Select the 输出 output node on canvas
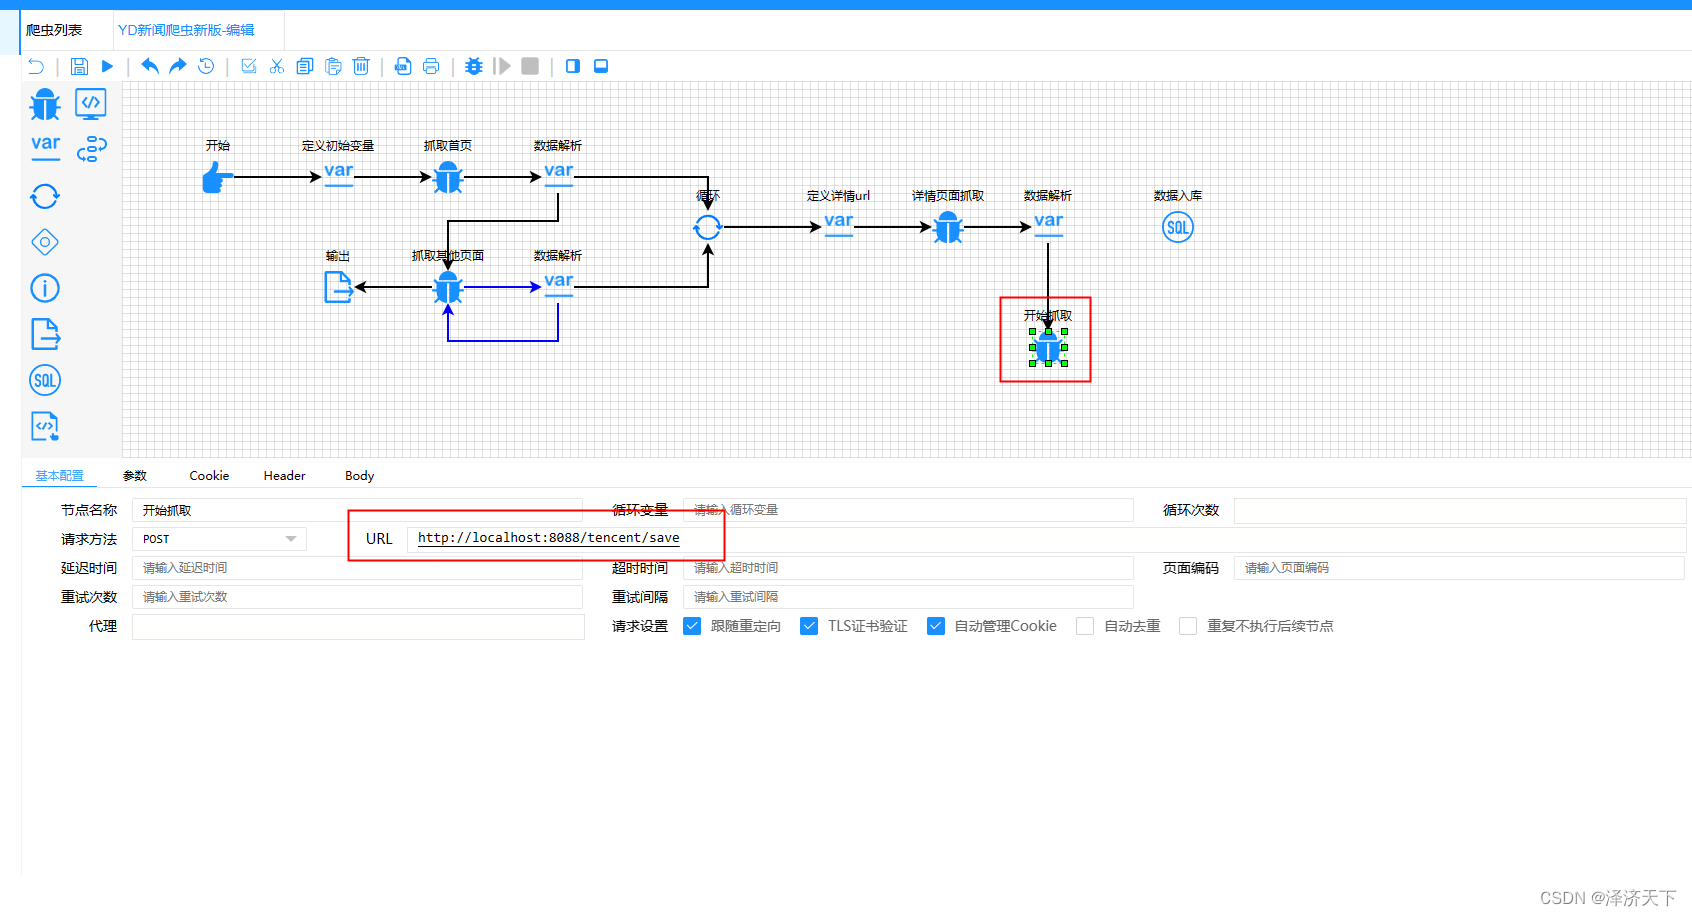Viewport: 1692px width, 916px height. point(338,287)
